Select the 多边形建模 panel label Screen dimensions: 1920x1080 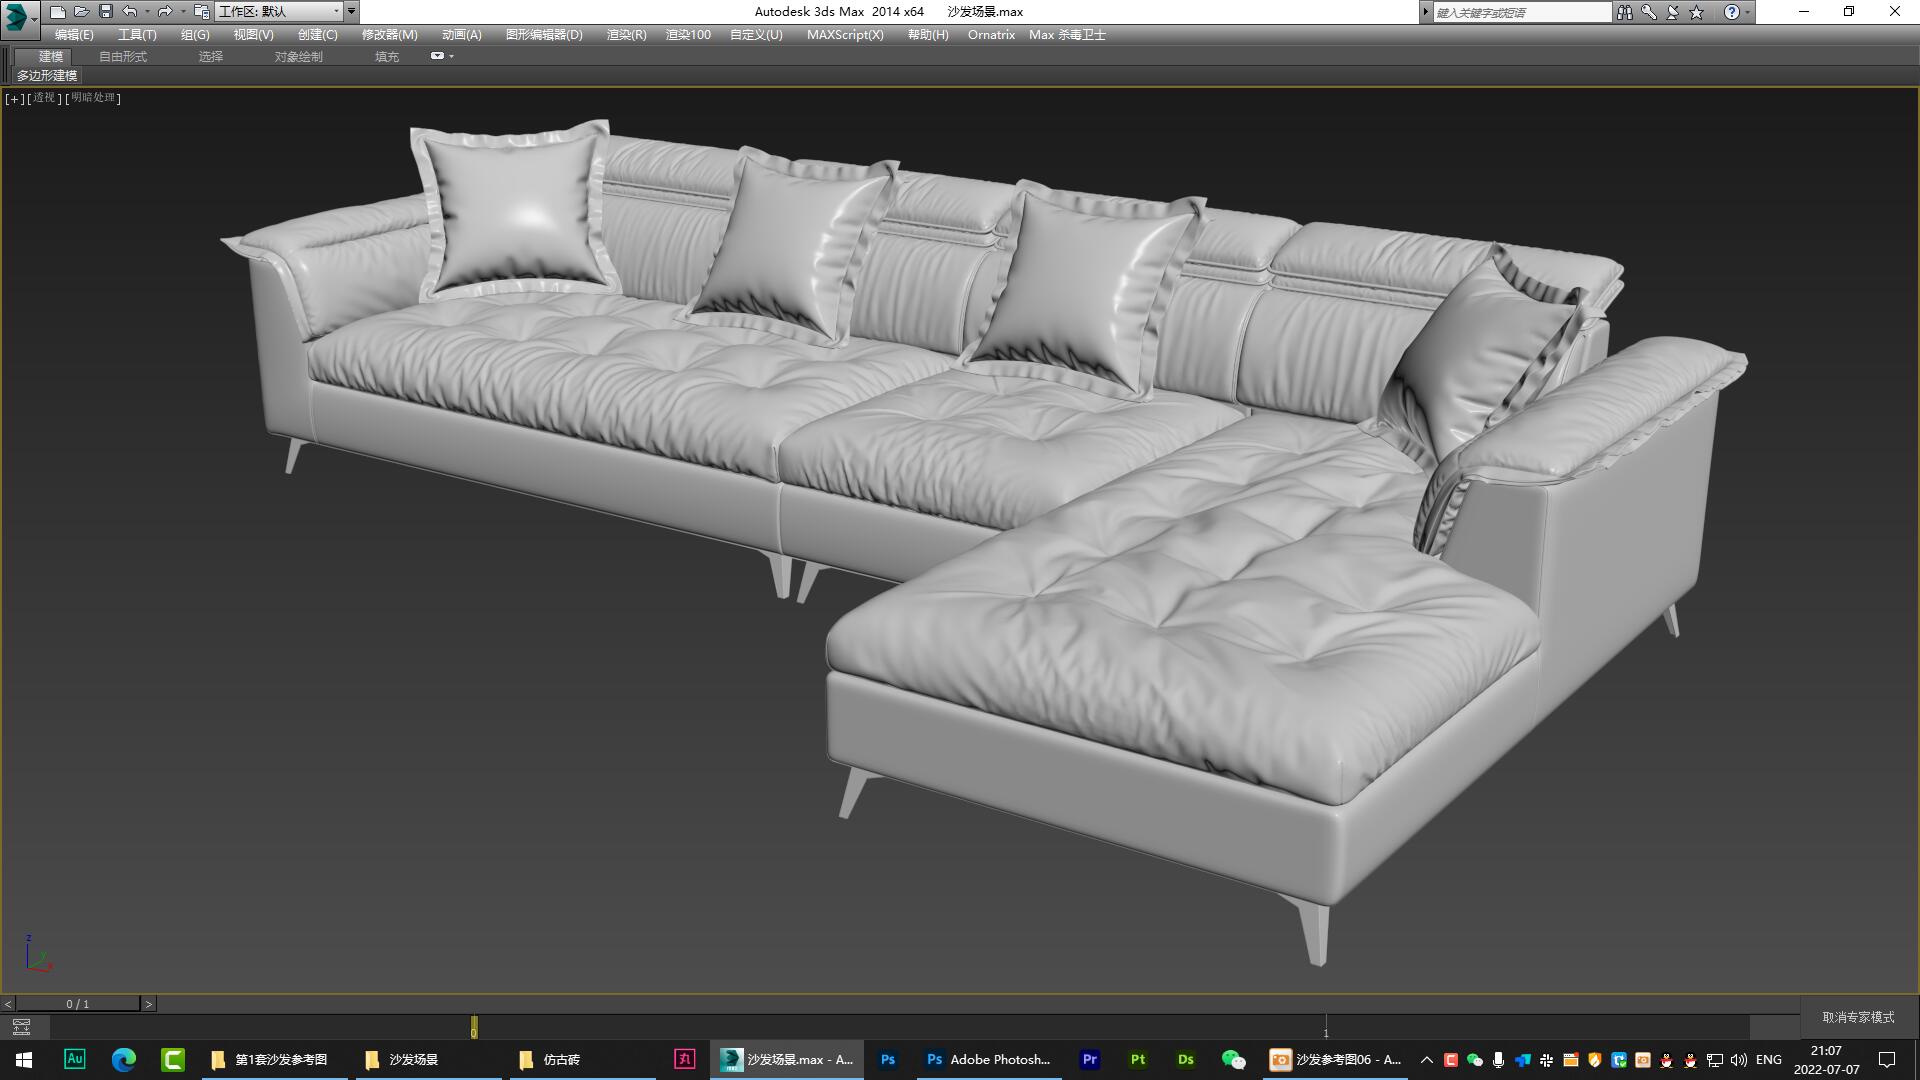(x=47, y=76)
